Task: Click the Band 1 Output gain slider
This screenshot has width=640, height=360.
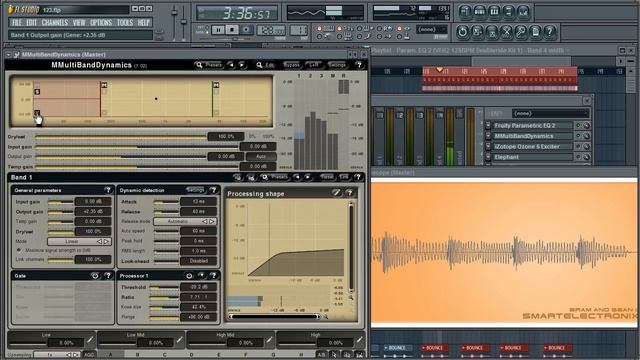Action: click(x=60, y=212)
